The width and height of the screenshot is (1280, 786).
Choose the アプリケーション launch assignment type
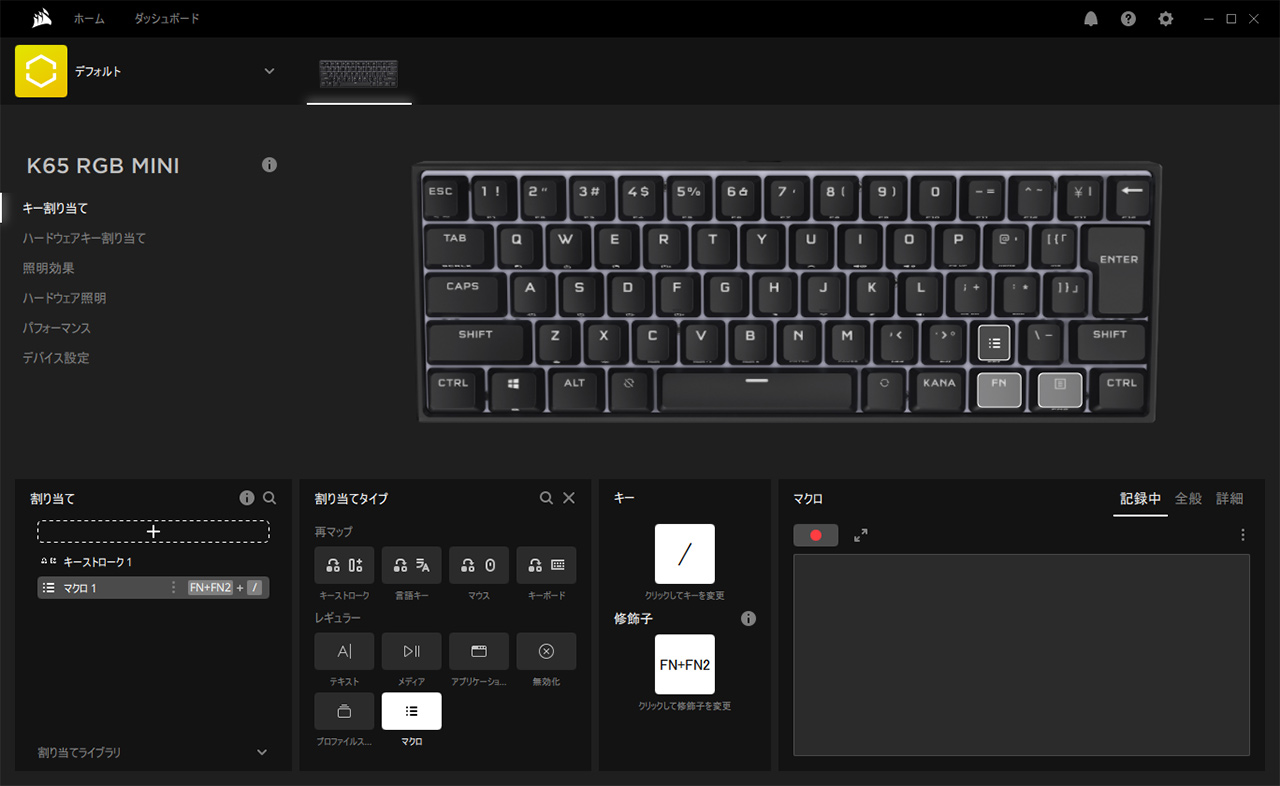click(479, 651)
